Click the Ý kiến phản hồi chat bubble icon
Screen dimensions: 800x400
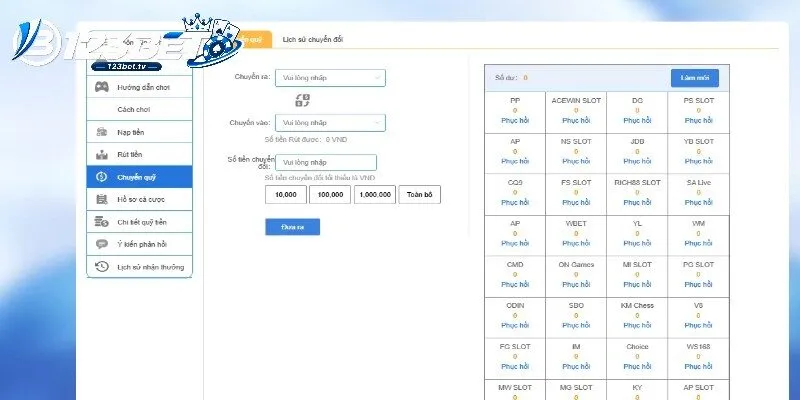102,244
